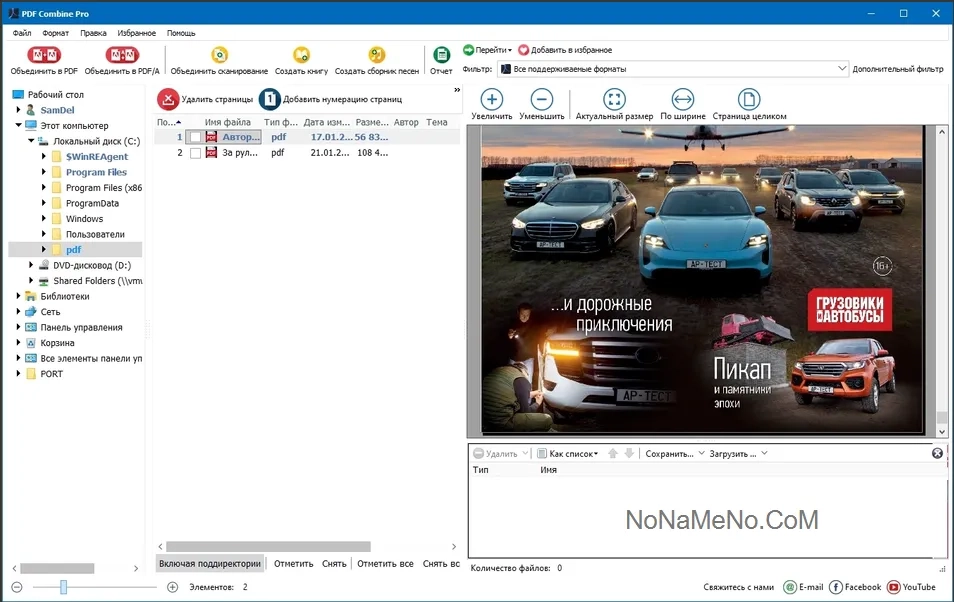Adjust the thumbnail zoom slider handle

point(63,587)
